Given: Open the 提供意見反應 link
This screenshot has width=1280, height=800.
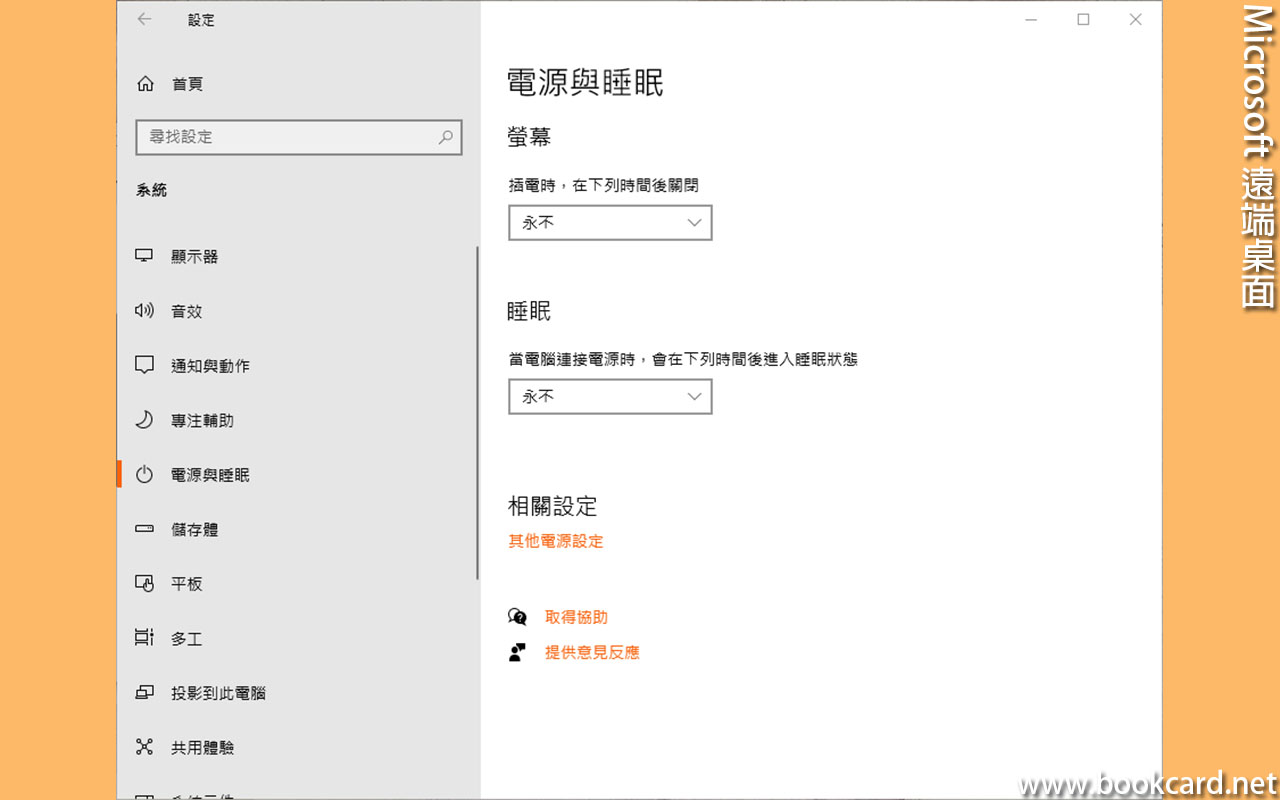Looking at the screenshot, I should point(592,652).
